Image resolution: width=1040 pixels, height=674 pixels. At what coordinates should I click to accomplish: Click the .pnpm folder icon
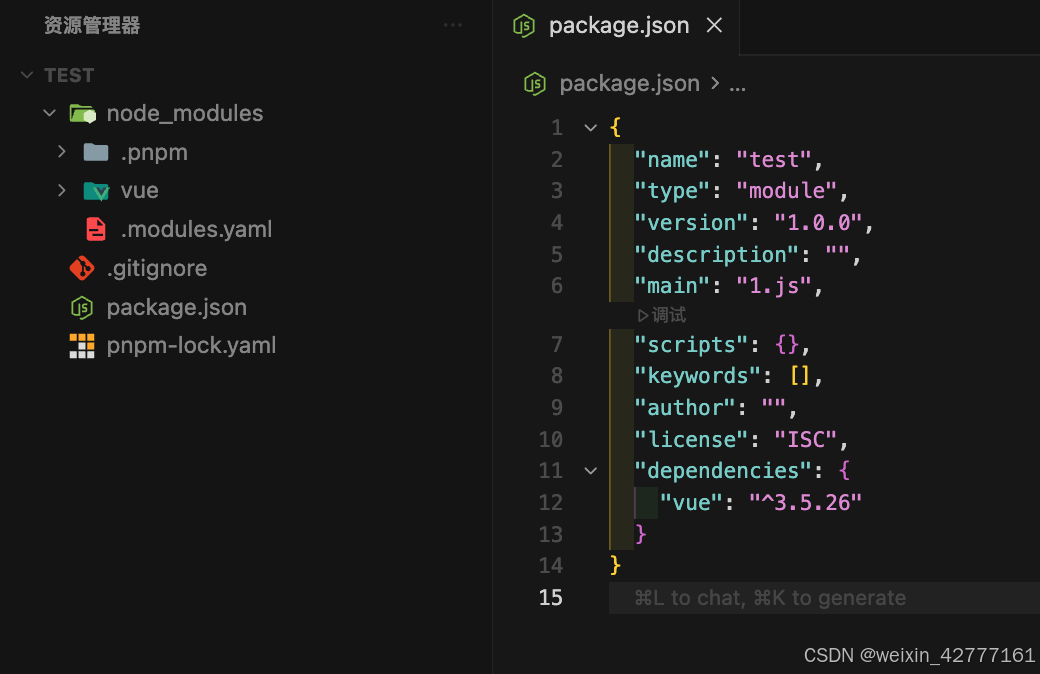(x=95, y=152)
